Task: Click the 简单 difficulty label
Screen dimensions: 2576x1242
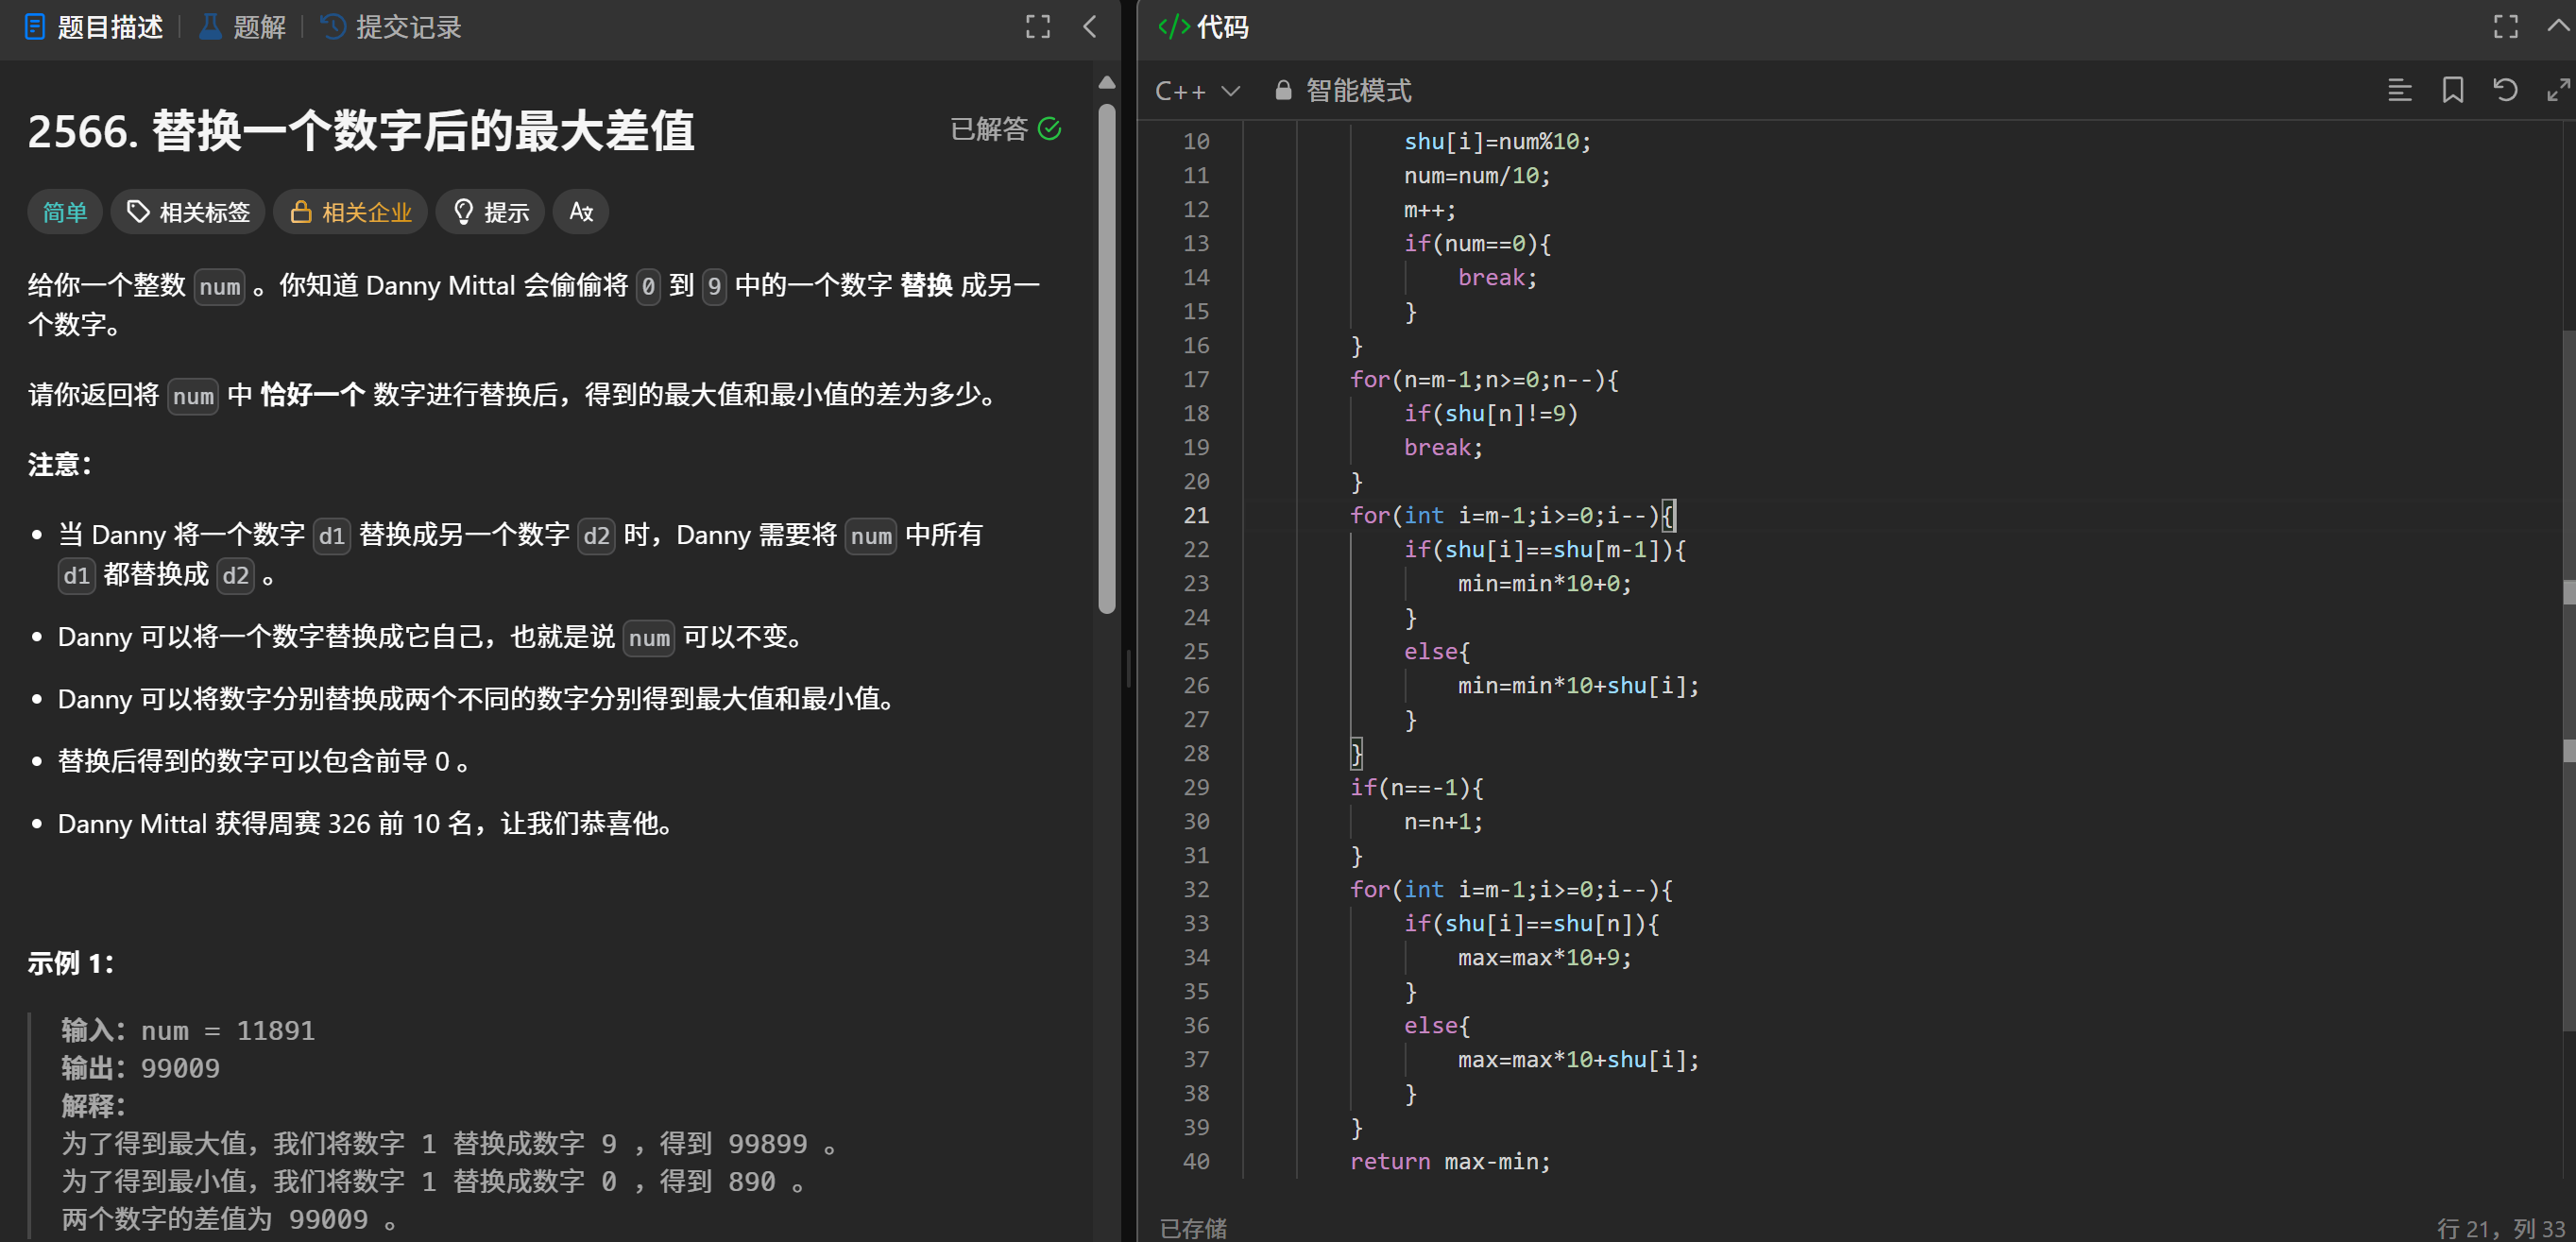Action: (x=64, y=211)
